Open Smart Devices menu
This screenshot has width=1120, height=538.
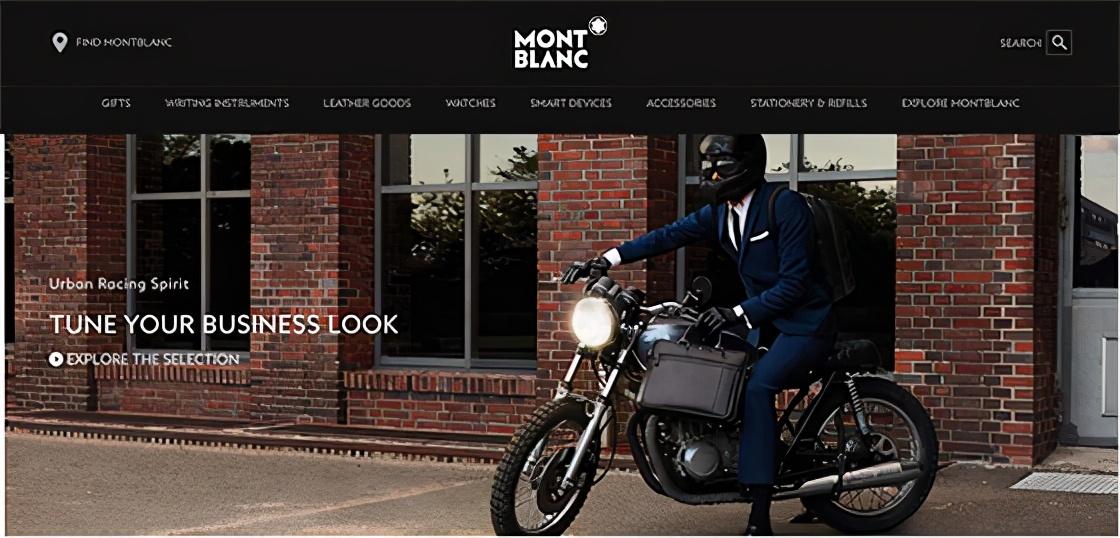[571, 103]
